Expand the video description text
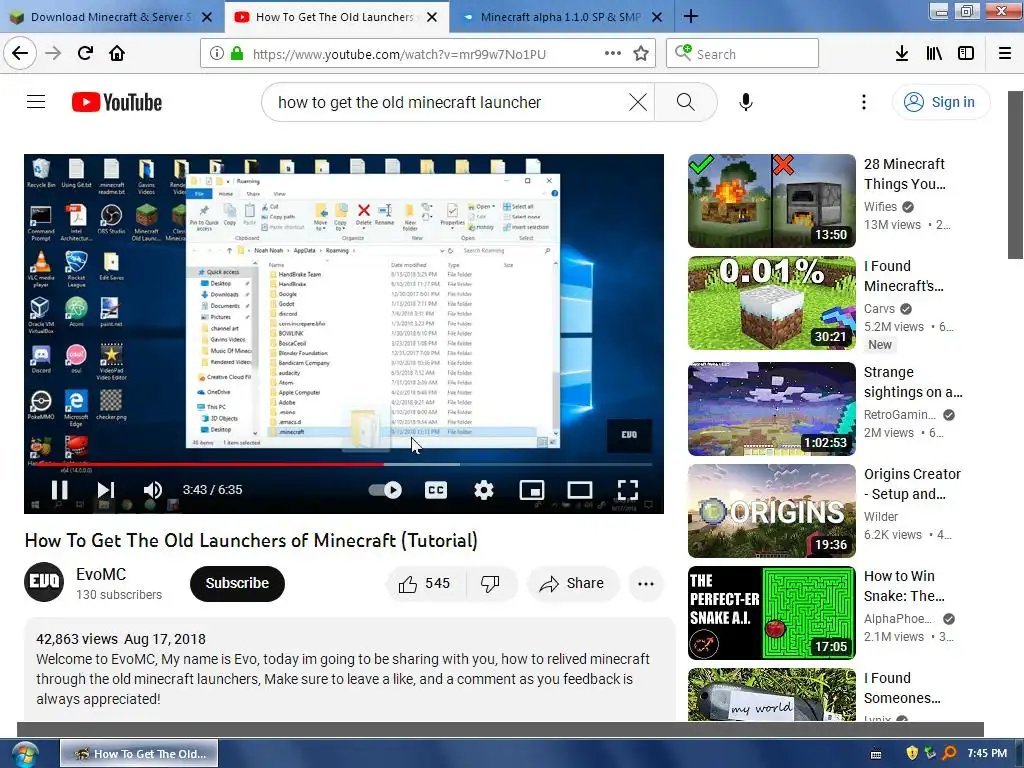 click(x=349, y=669)
